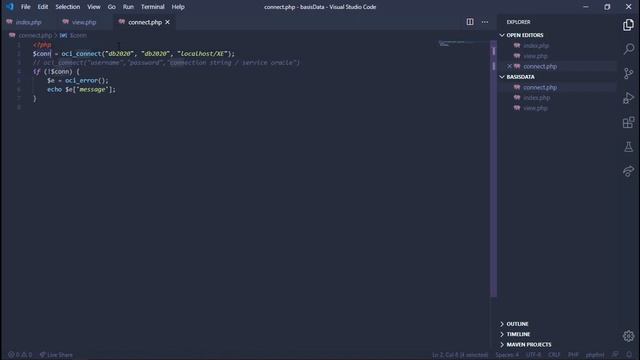Click $conn symbol in the breadcrumb
640x360 pixels.
coord(78,36)
